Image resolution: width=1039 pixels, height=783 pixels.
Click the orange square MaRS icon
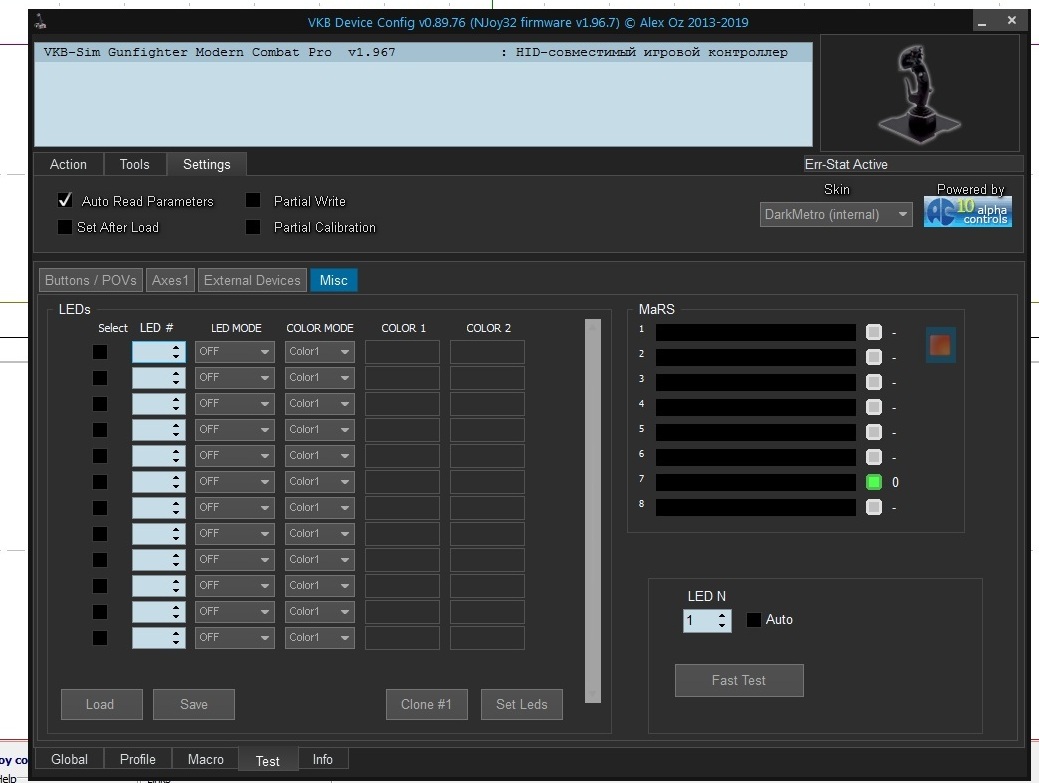tap(940, 344)
